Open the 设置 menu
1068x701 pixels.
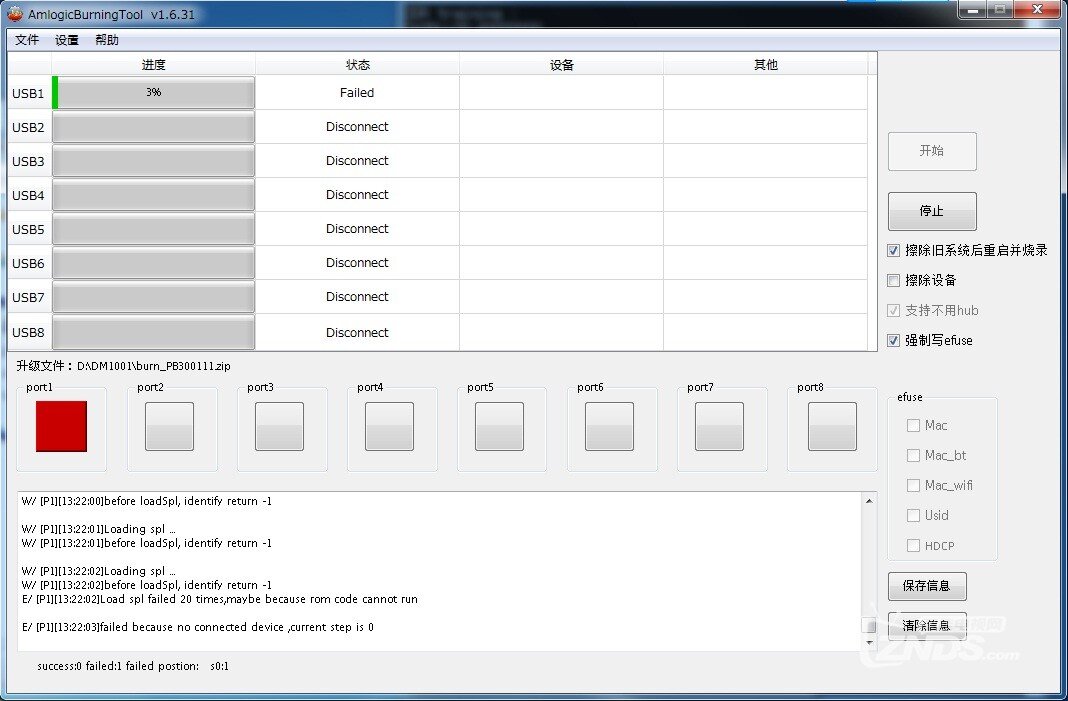coord(67,40)
